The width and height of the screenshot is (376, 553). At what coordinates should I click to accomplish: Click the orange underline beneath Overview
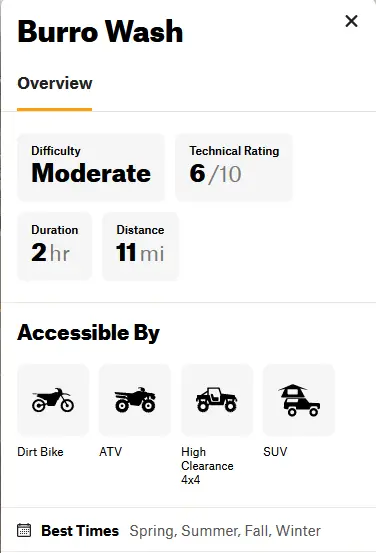point(55,110)
